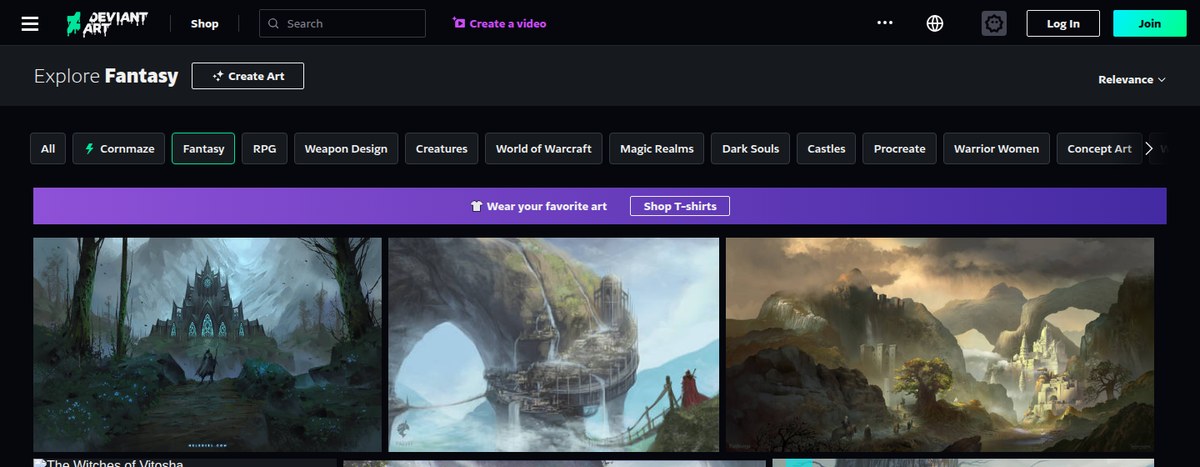Open the waterfall arch city artwork
Image resolution: width=1200 pixels, height=467 pixels.
click(553, 344)
